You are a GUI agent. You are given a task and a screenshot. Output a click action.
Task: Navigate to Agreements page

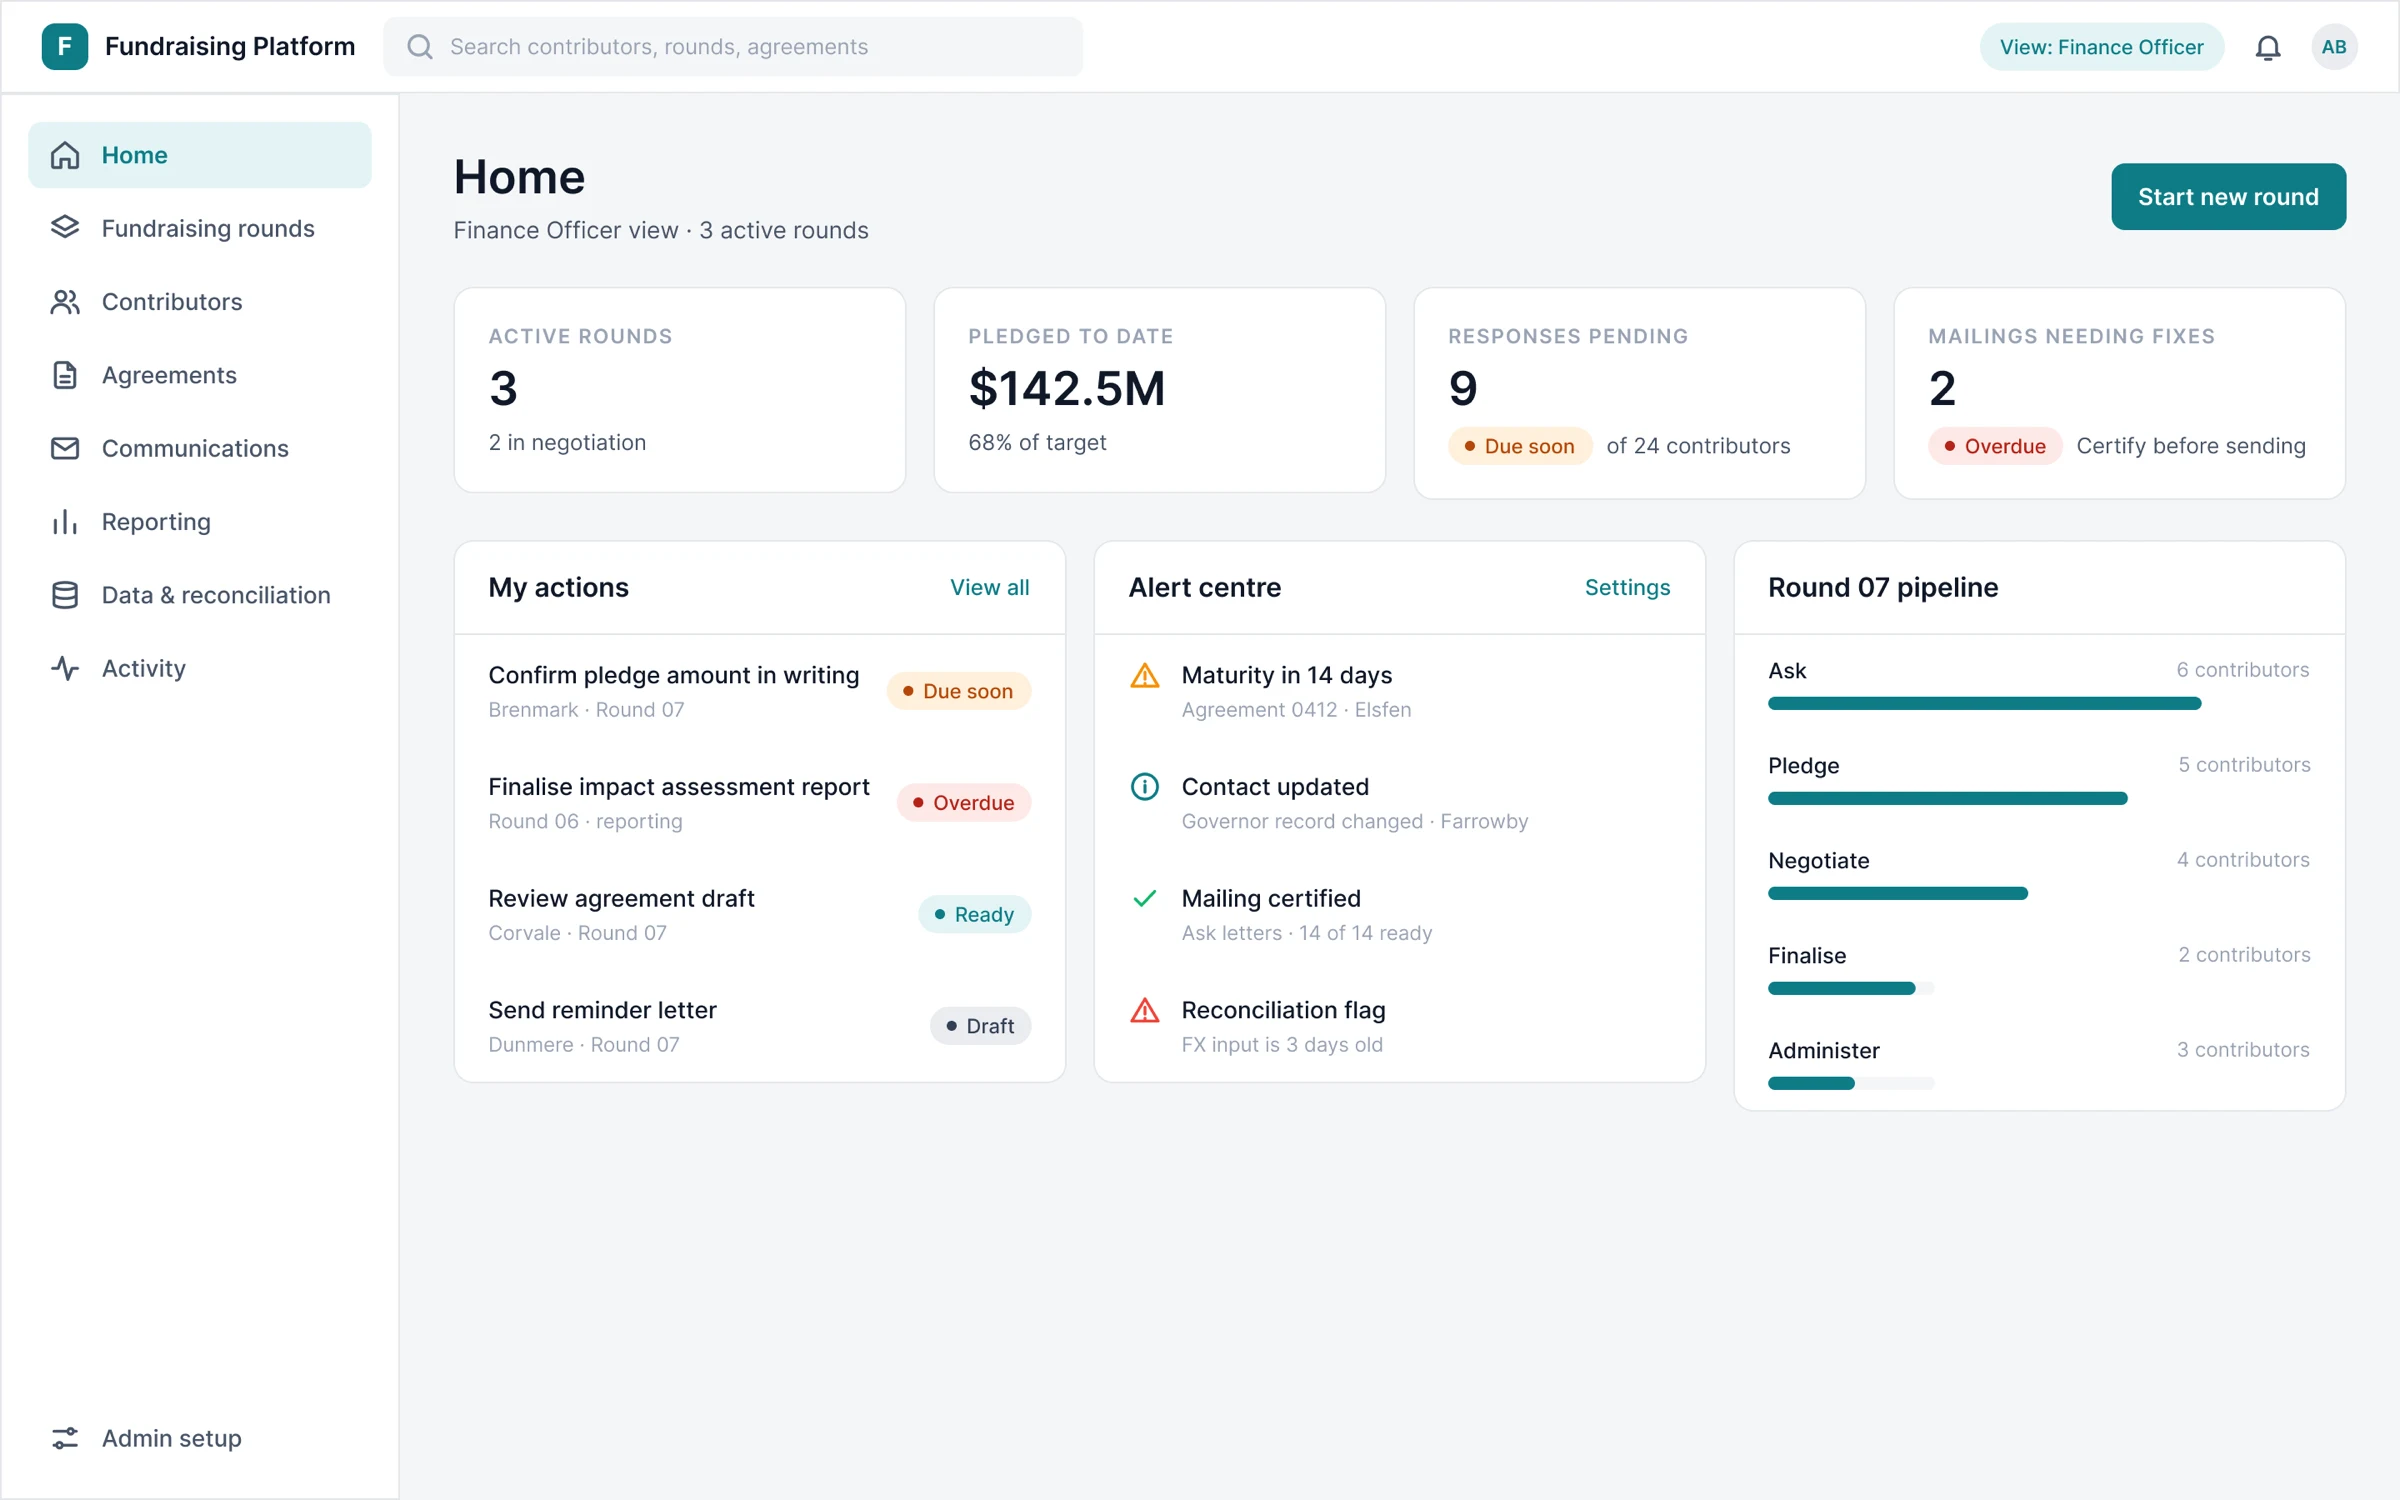point(200,375)
